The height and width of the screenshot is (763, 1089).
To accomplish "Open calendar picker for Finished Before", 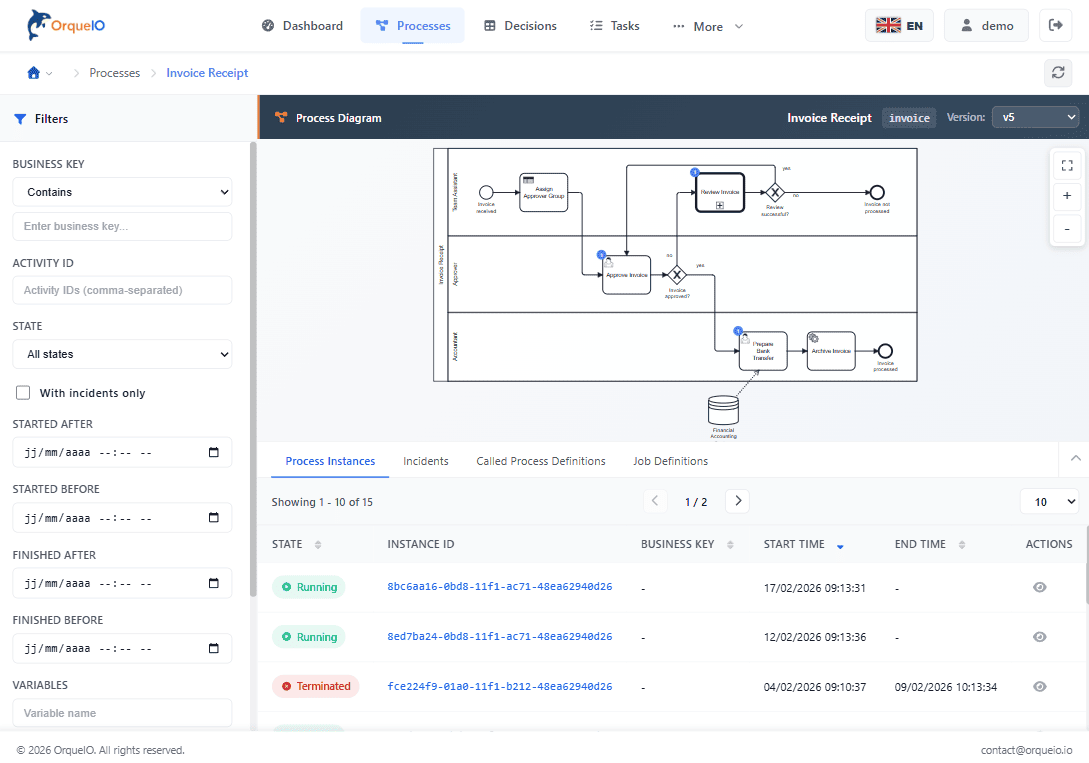I will coord(214,648).
